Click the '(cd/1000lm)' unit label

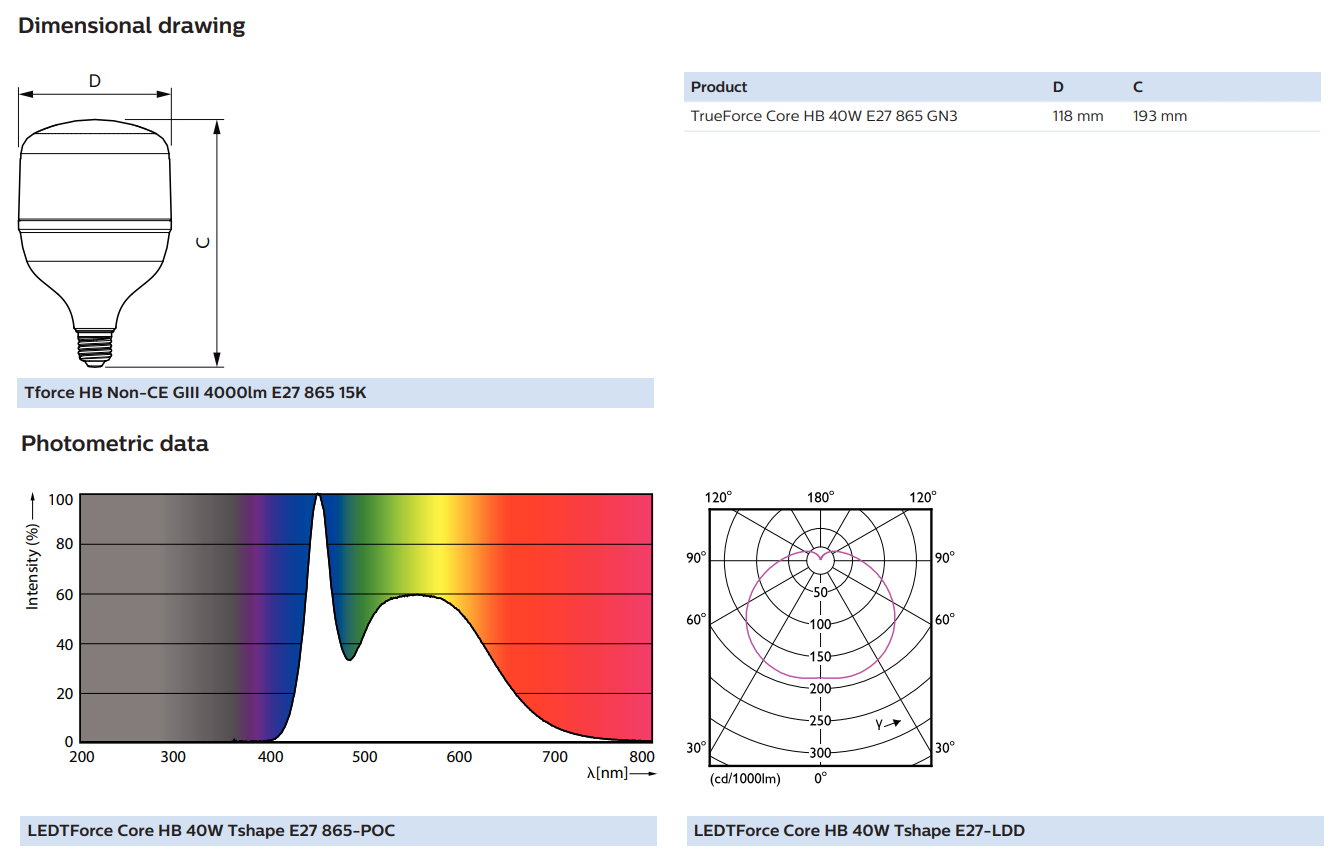click(745, 778)
